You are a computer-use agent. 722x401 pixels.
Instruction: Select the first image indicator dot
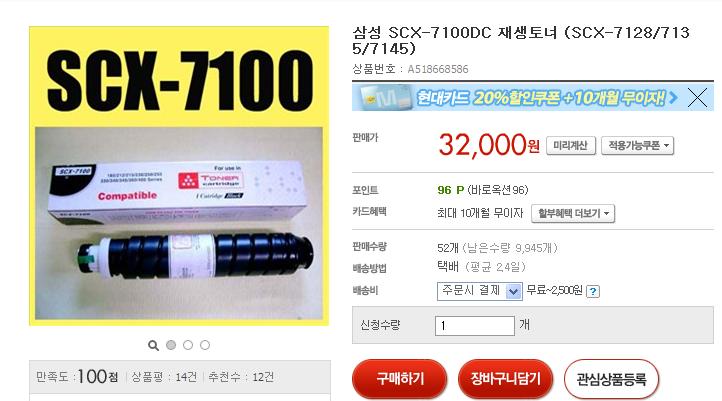tap(171, 345)
